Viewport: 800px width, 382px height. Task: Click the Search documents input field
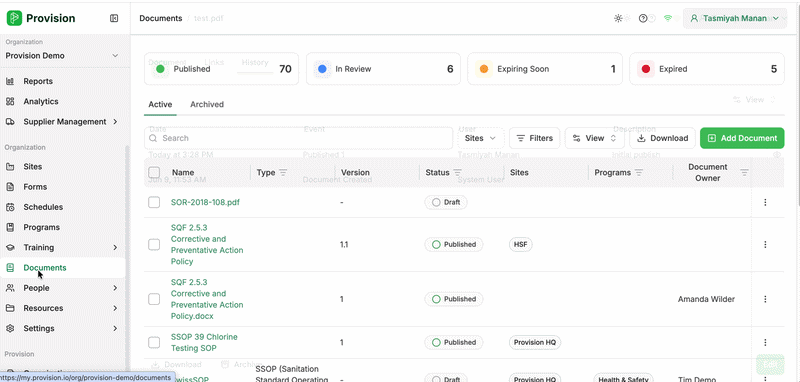click(298, 138)
